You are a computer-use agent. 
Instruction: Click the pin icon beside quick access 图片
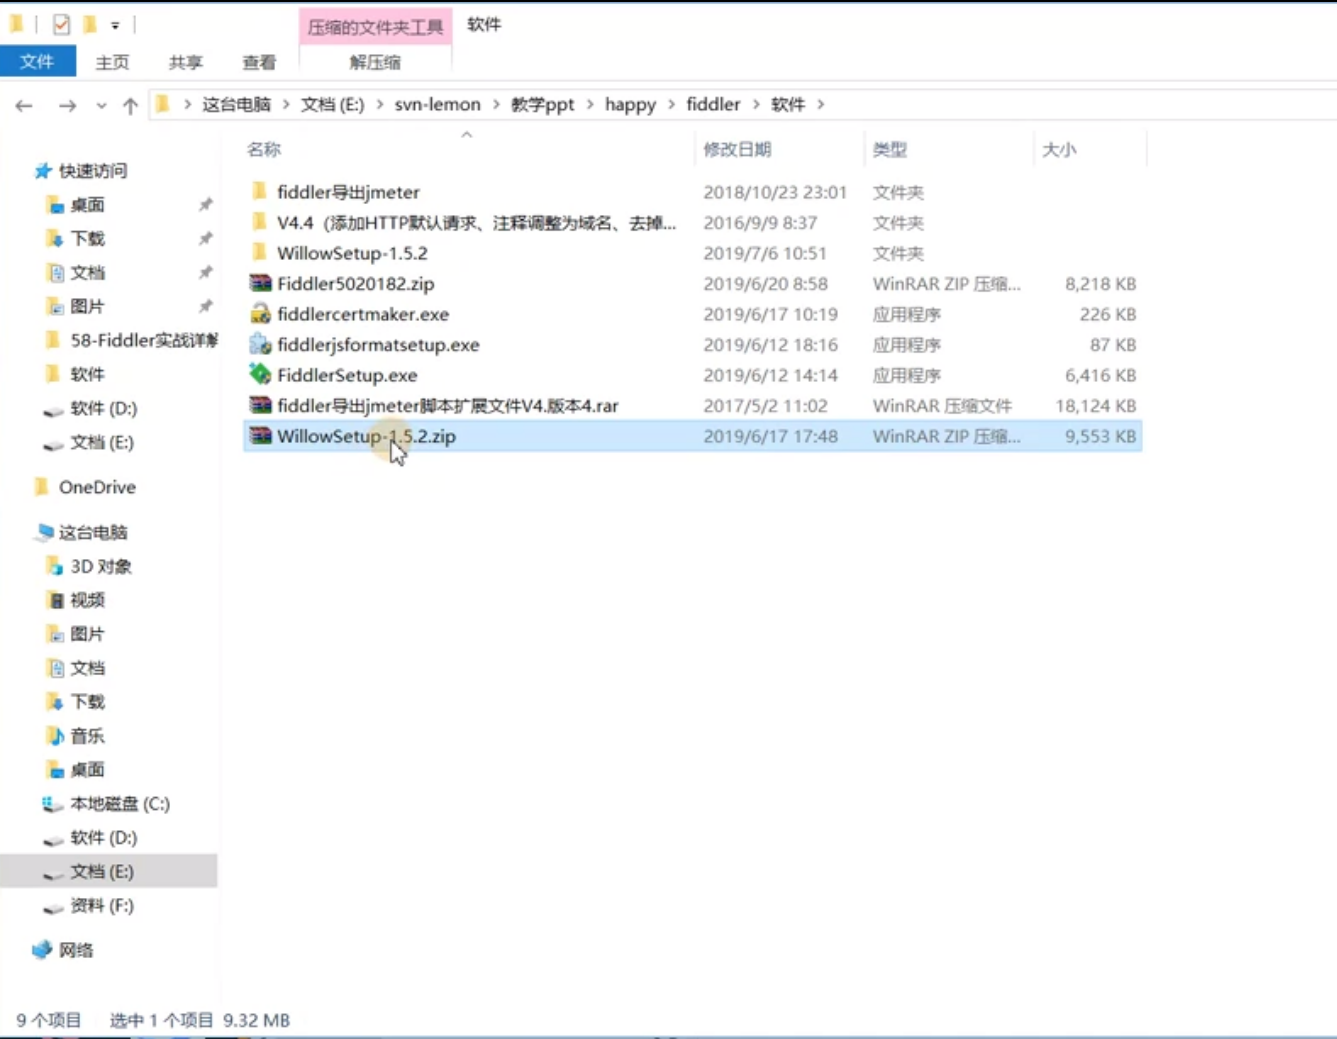(205, 307)
